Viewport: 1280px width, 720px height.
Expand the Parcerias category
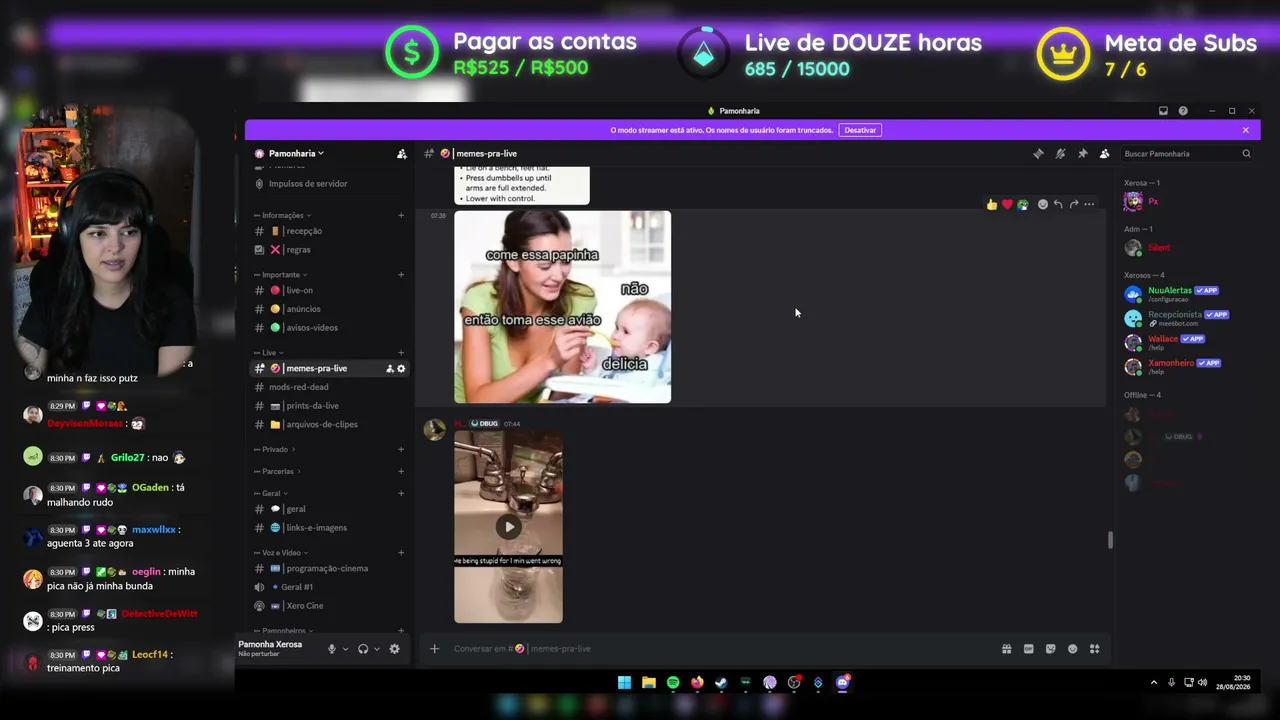278,472
